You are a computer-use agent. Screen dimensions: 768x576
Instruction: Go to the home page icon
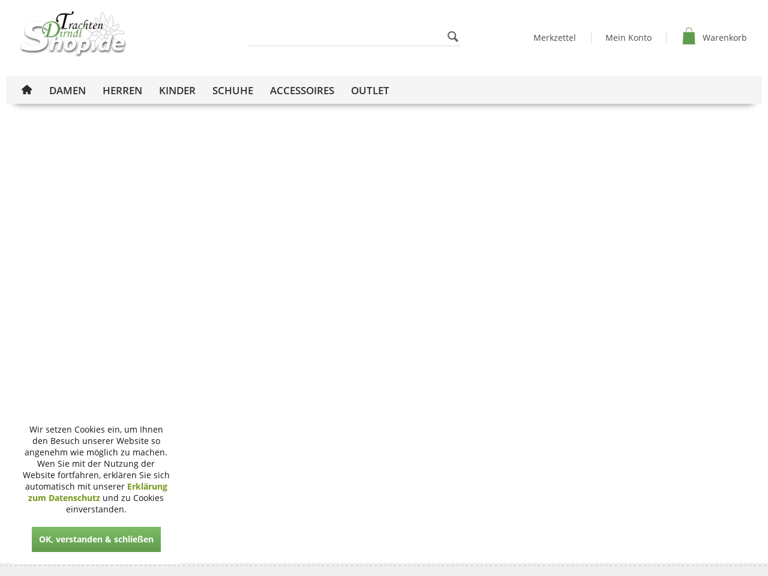[27, 90]
